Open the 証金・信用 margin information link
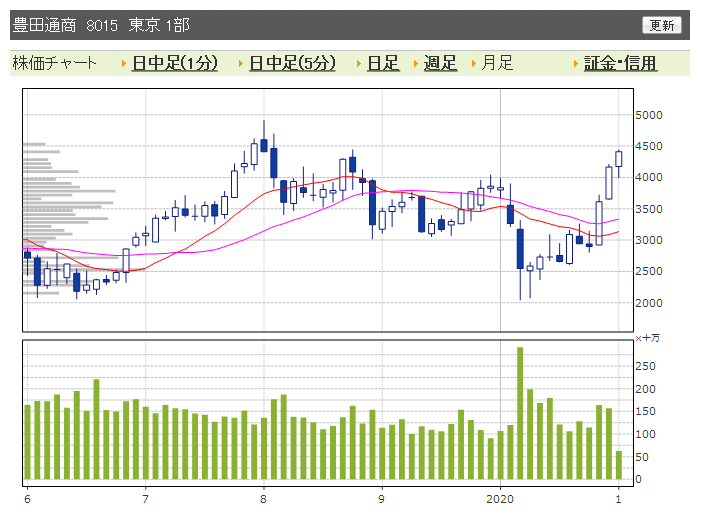702x527 pixels. (x=621, y=63)
